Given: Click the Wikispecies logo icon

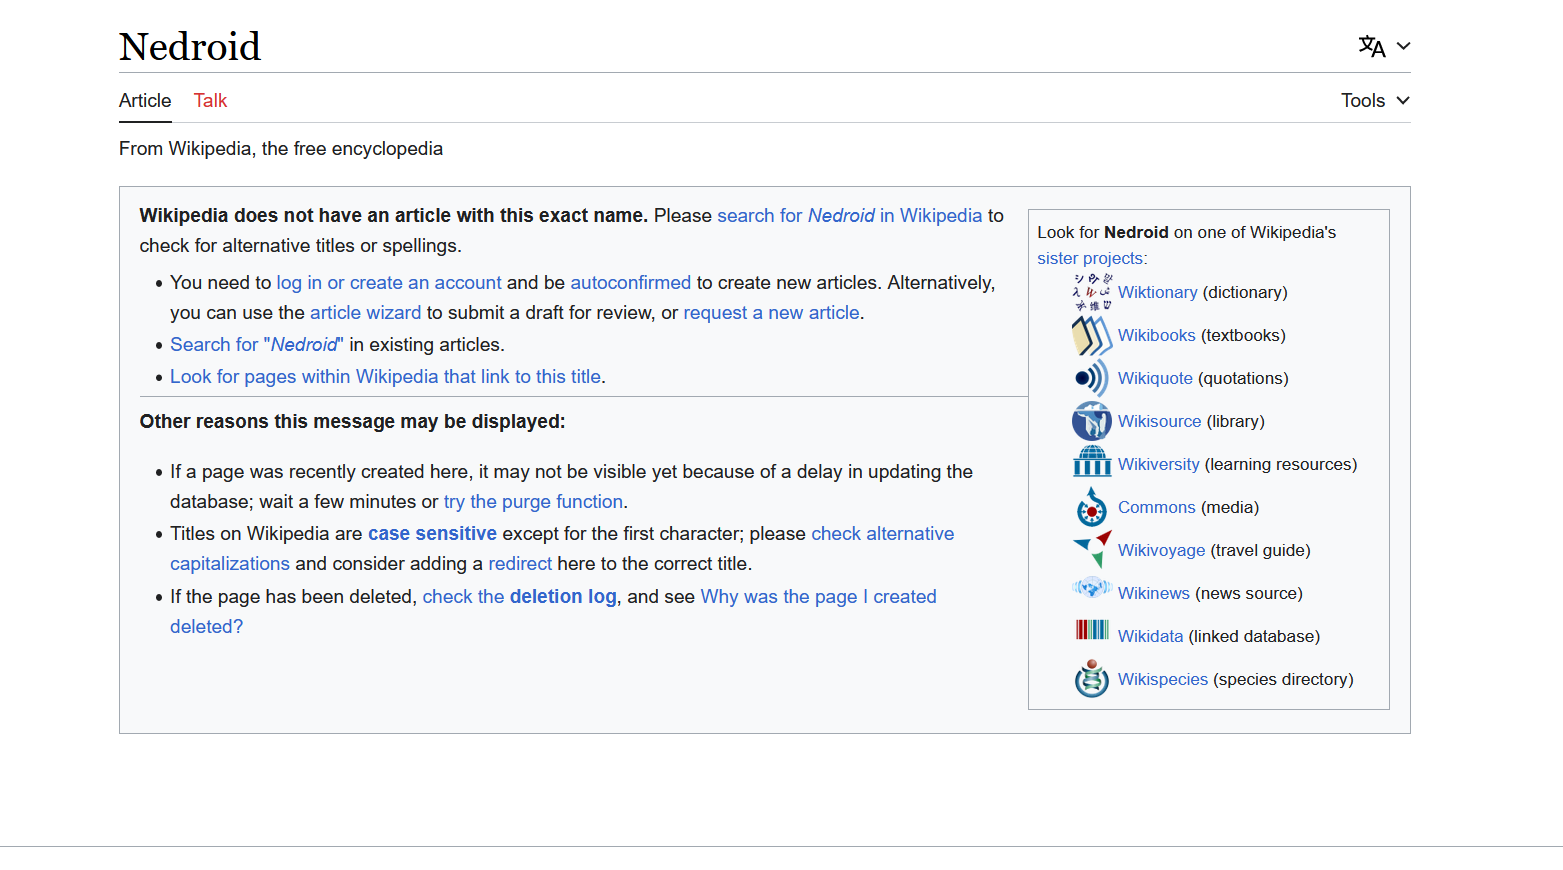Looking at the screenshot, I should click(1092, 678).
